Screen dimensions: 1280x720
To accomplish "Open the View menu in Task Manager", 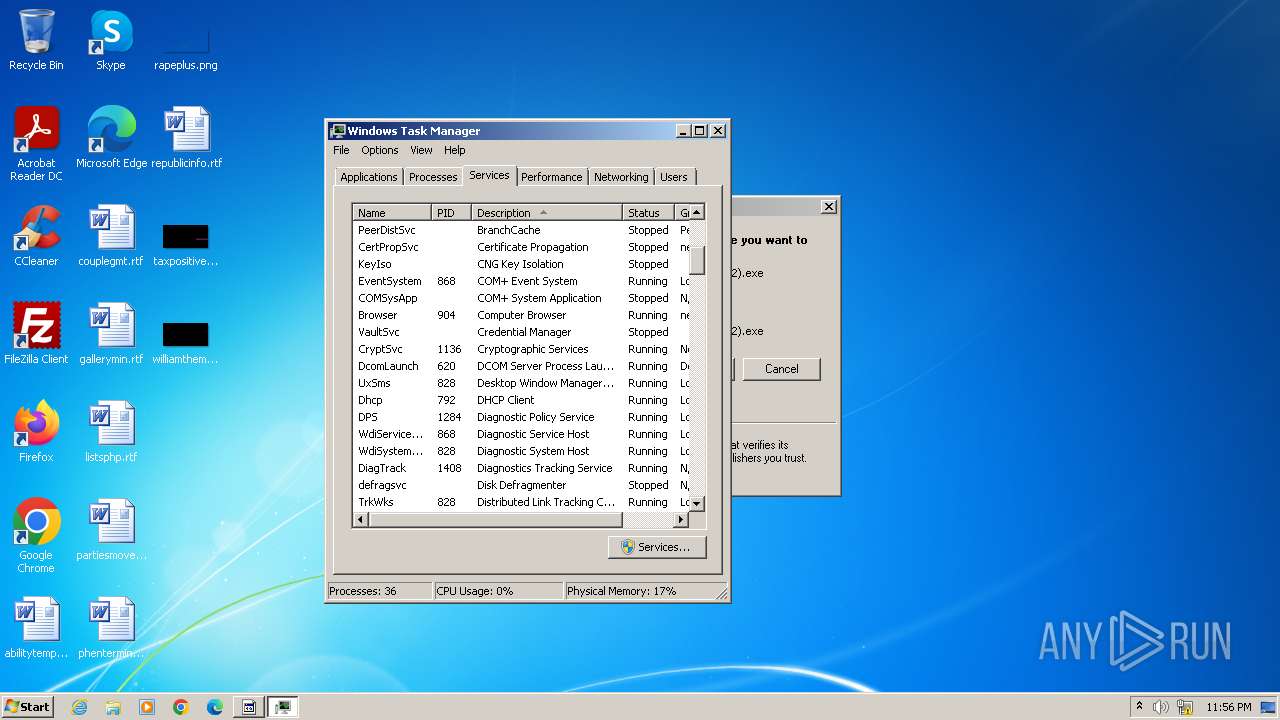I will [x=421, y=150].
